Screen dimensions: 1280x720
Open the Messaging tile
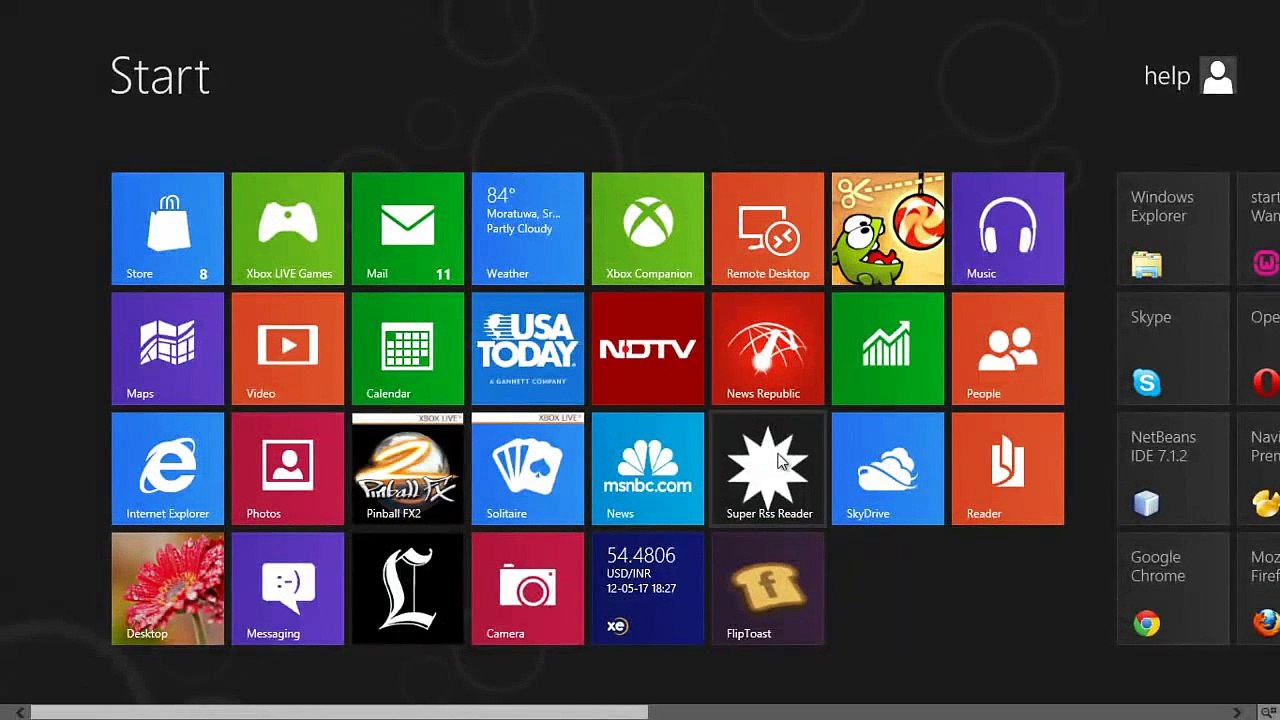tap(287, 589)
